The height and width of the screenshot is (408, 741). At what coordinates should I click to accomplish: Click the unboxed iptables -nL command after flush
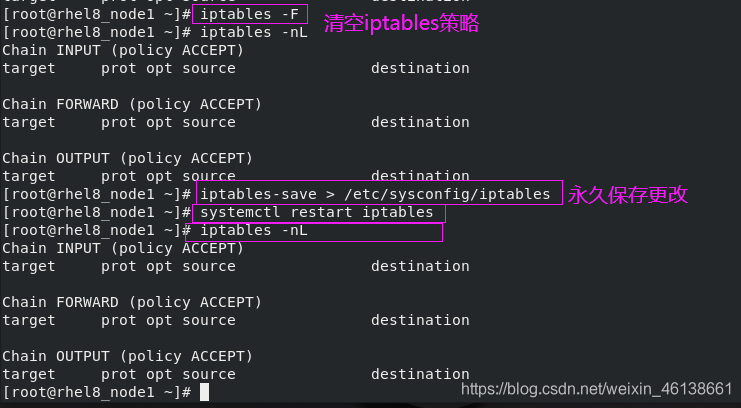coord(254,32)
